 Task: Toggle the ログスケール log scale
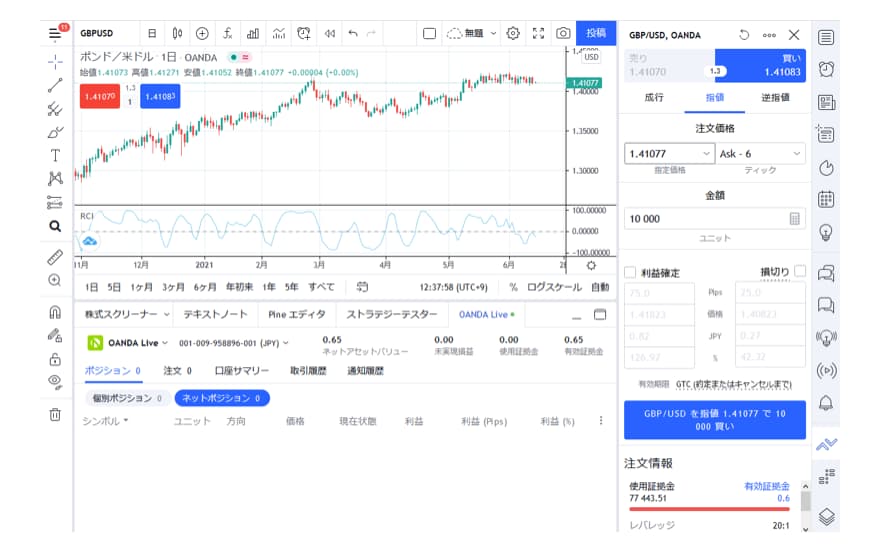554,287
